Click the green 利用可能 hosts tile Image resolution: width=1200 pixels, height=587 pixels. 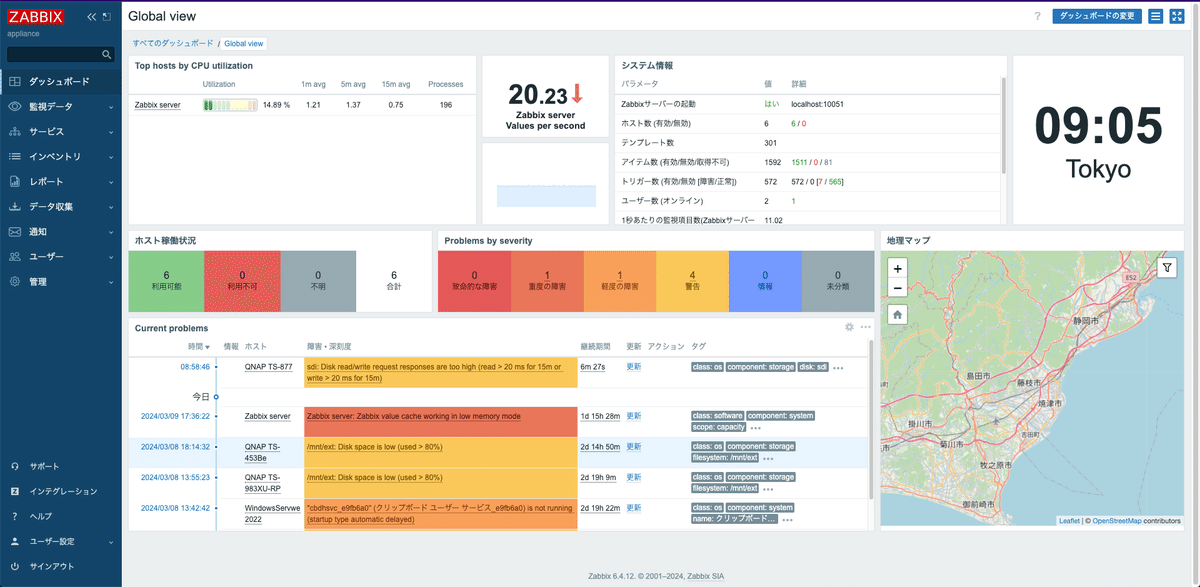pyautogui.click(x=166, y=280)
